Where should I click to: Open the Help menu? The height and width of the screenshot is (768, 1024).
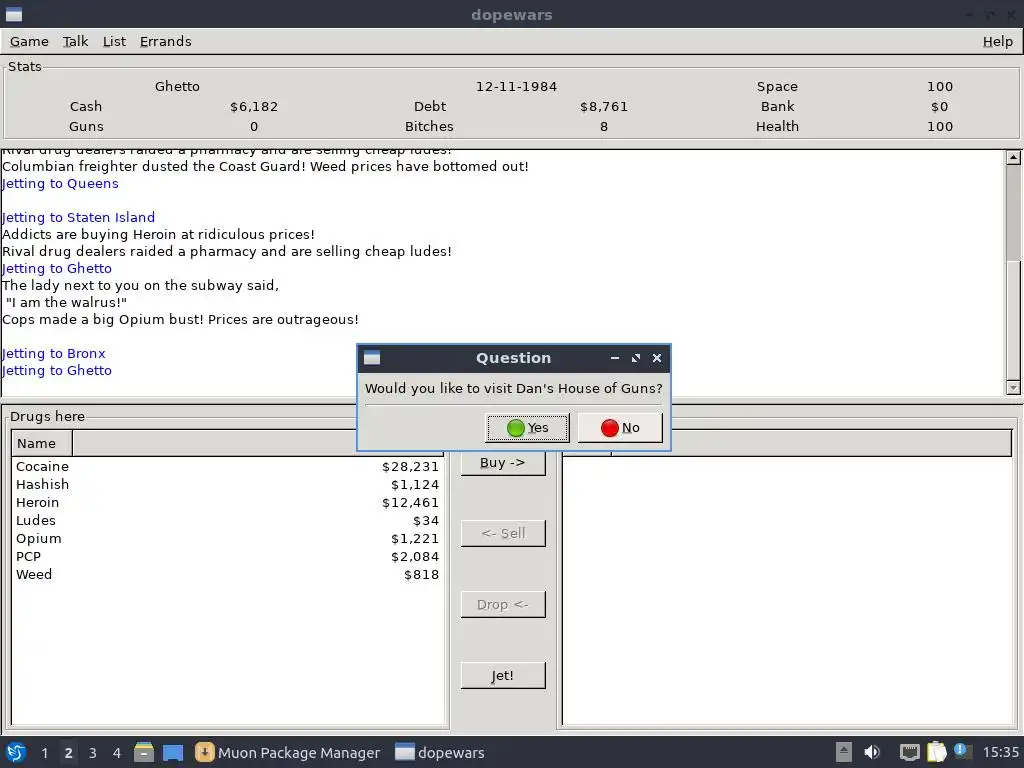[x=997, y=41]
